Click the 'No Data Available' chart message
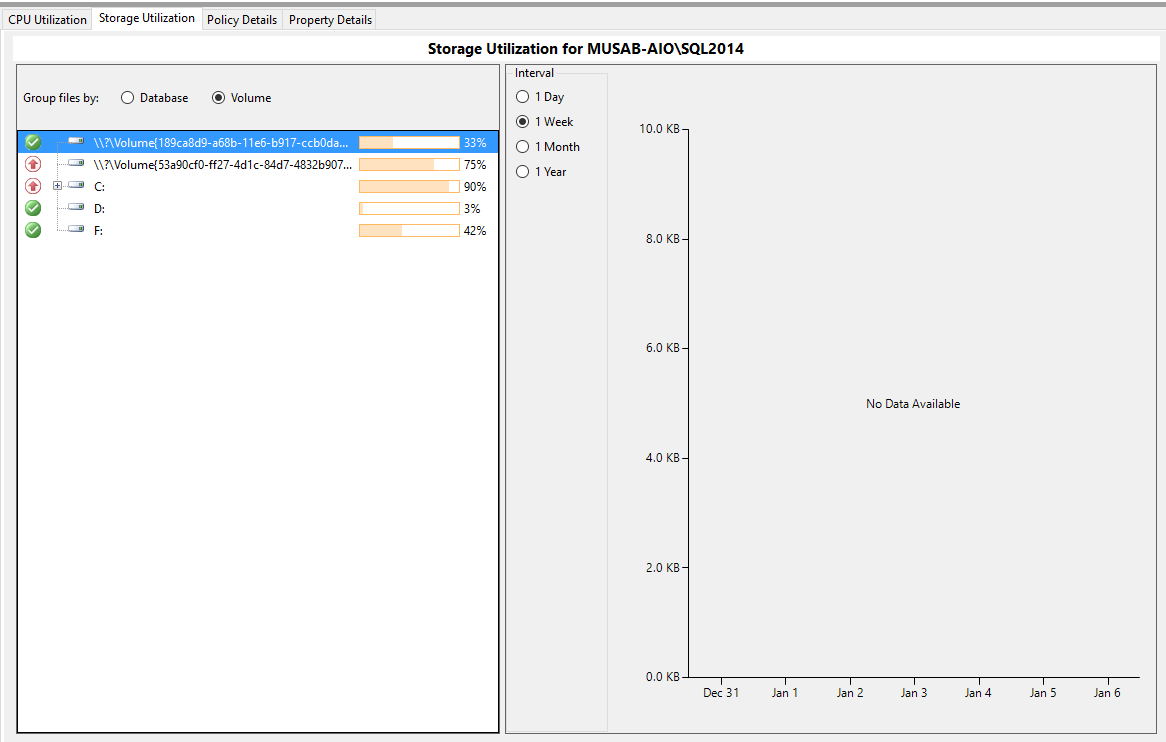 912,404
